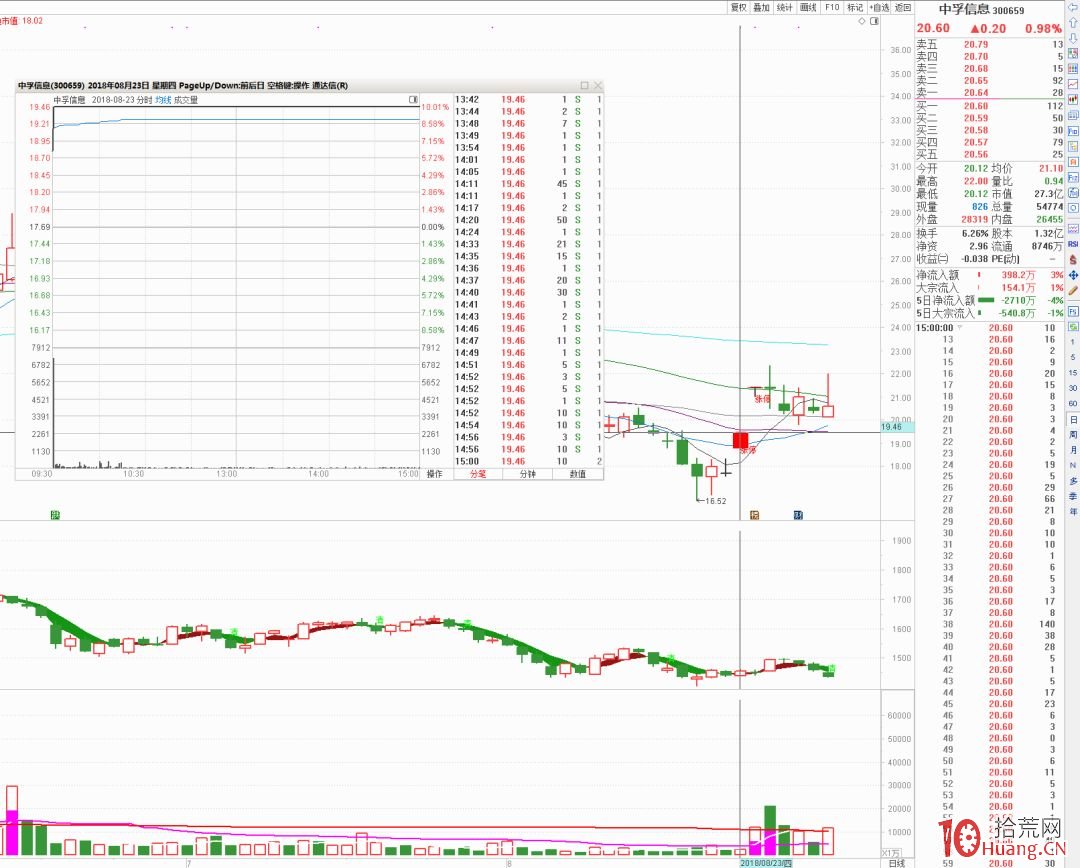
Task: Click the 均线 label in popup header
Action: click(163, 100)
